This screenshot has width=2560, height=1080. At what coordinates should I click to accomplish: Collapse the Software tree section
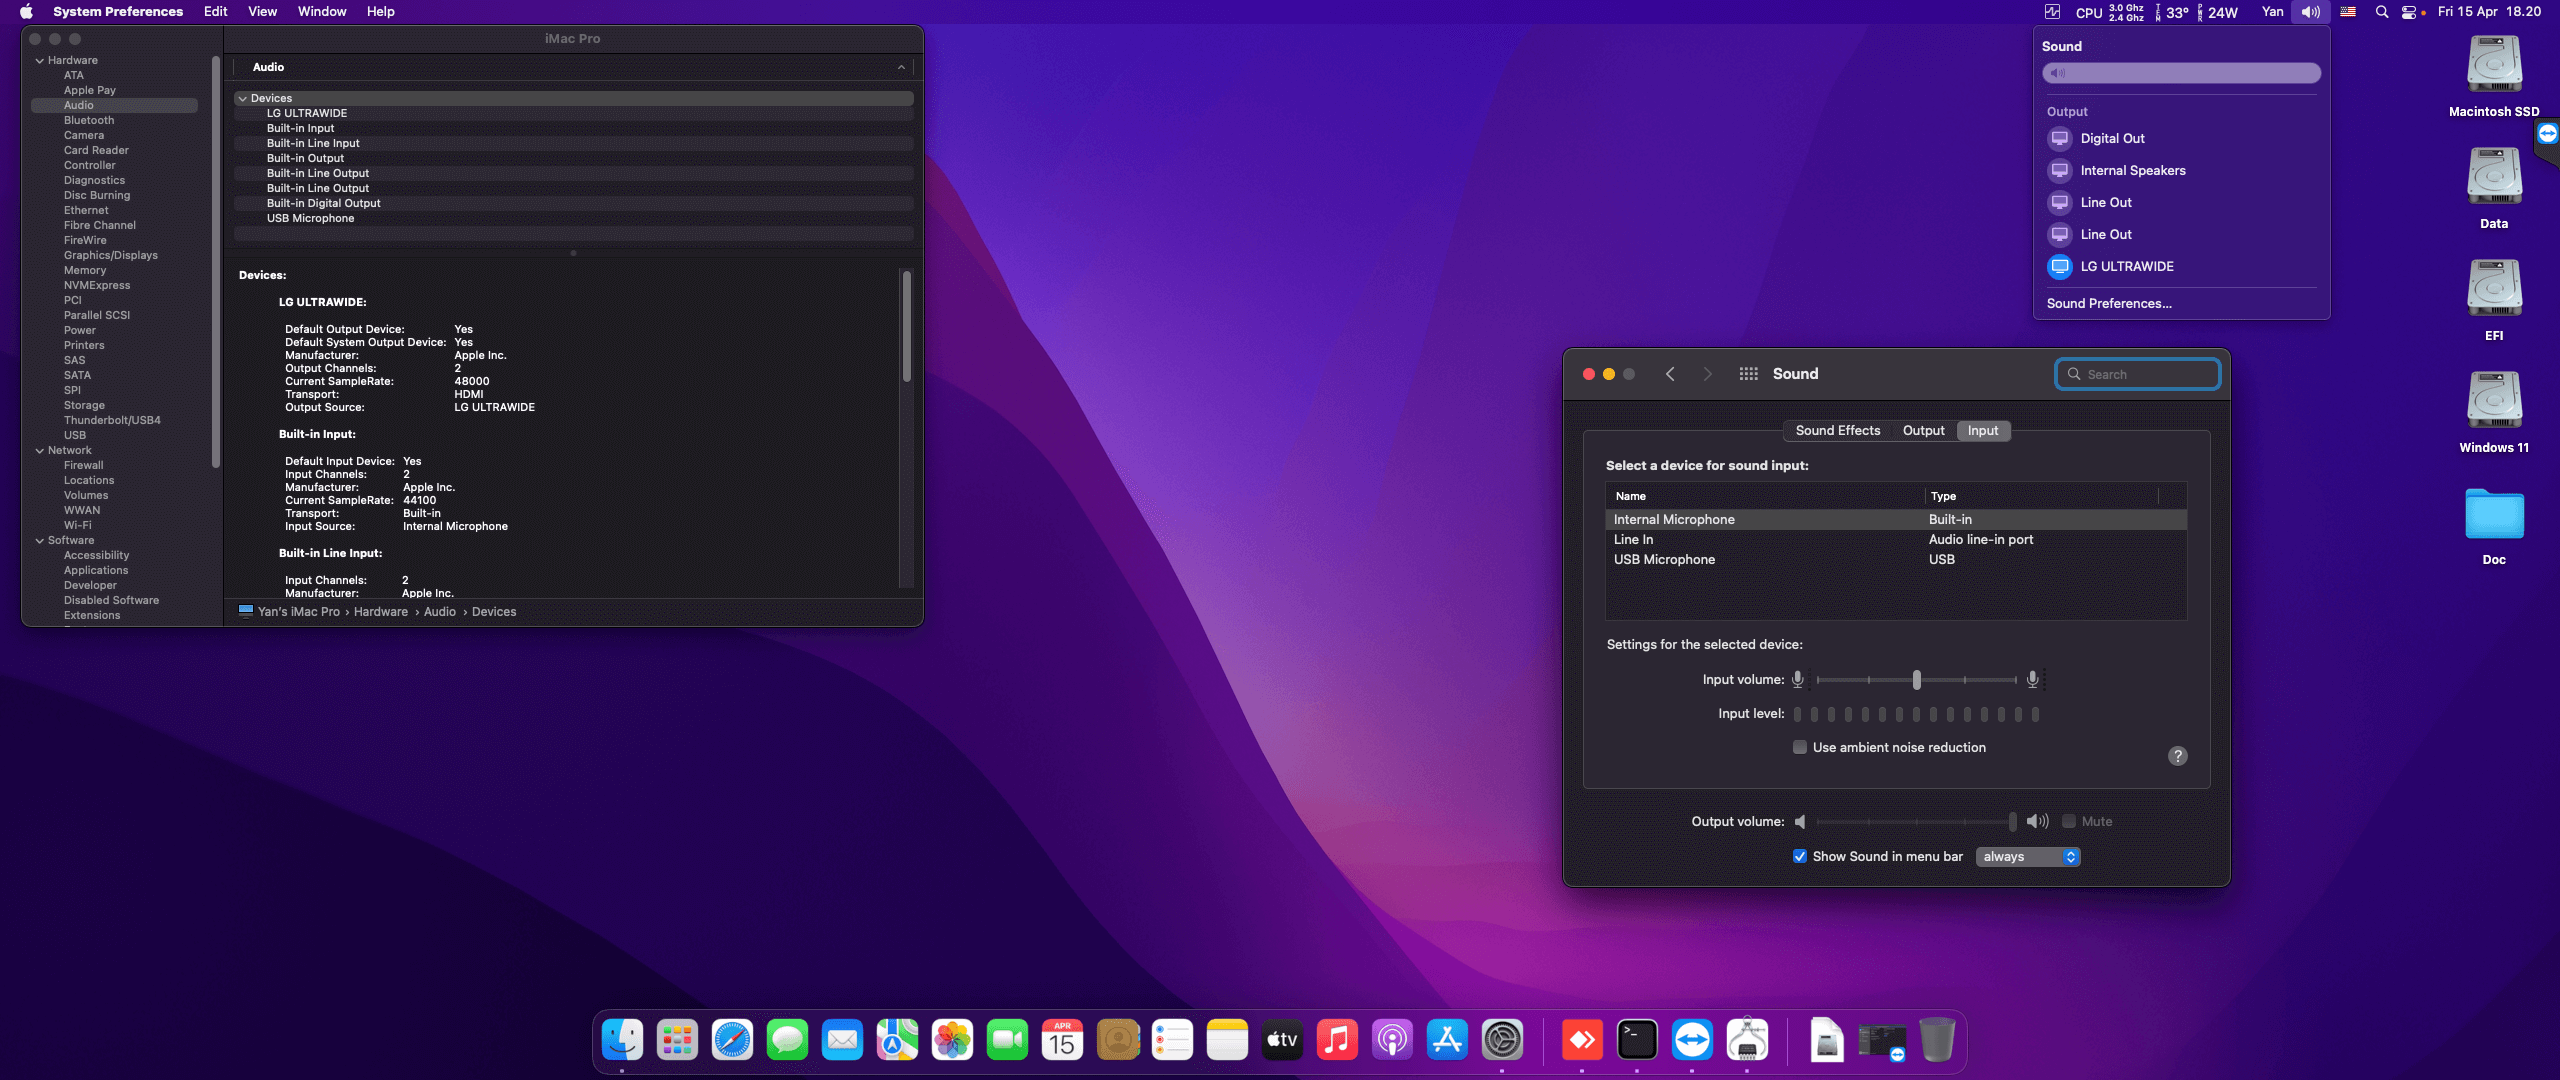(x=40, y=541)
